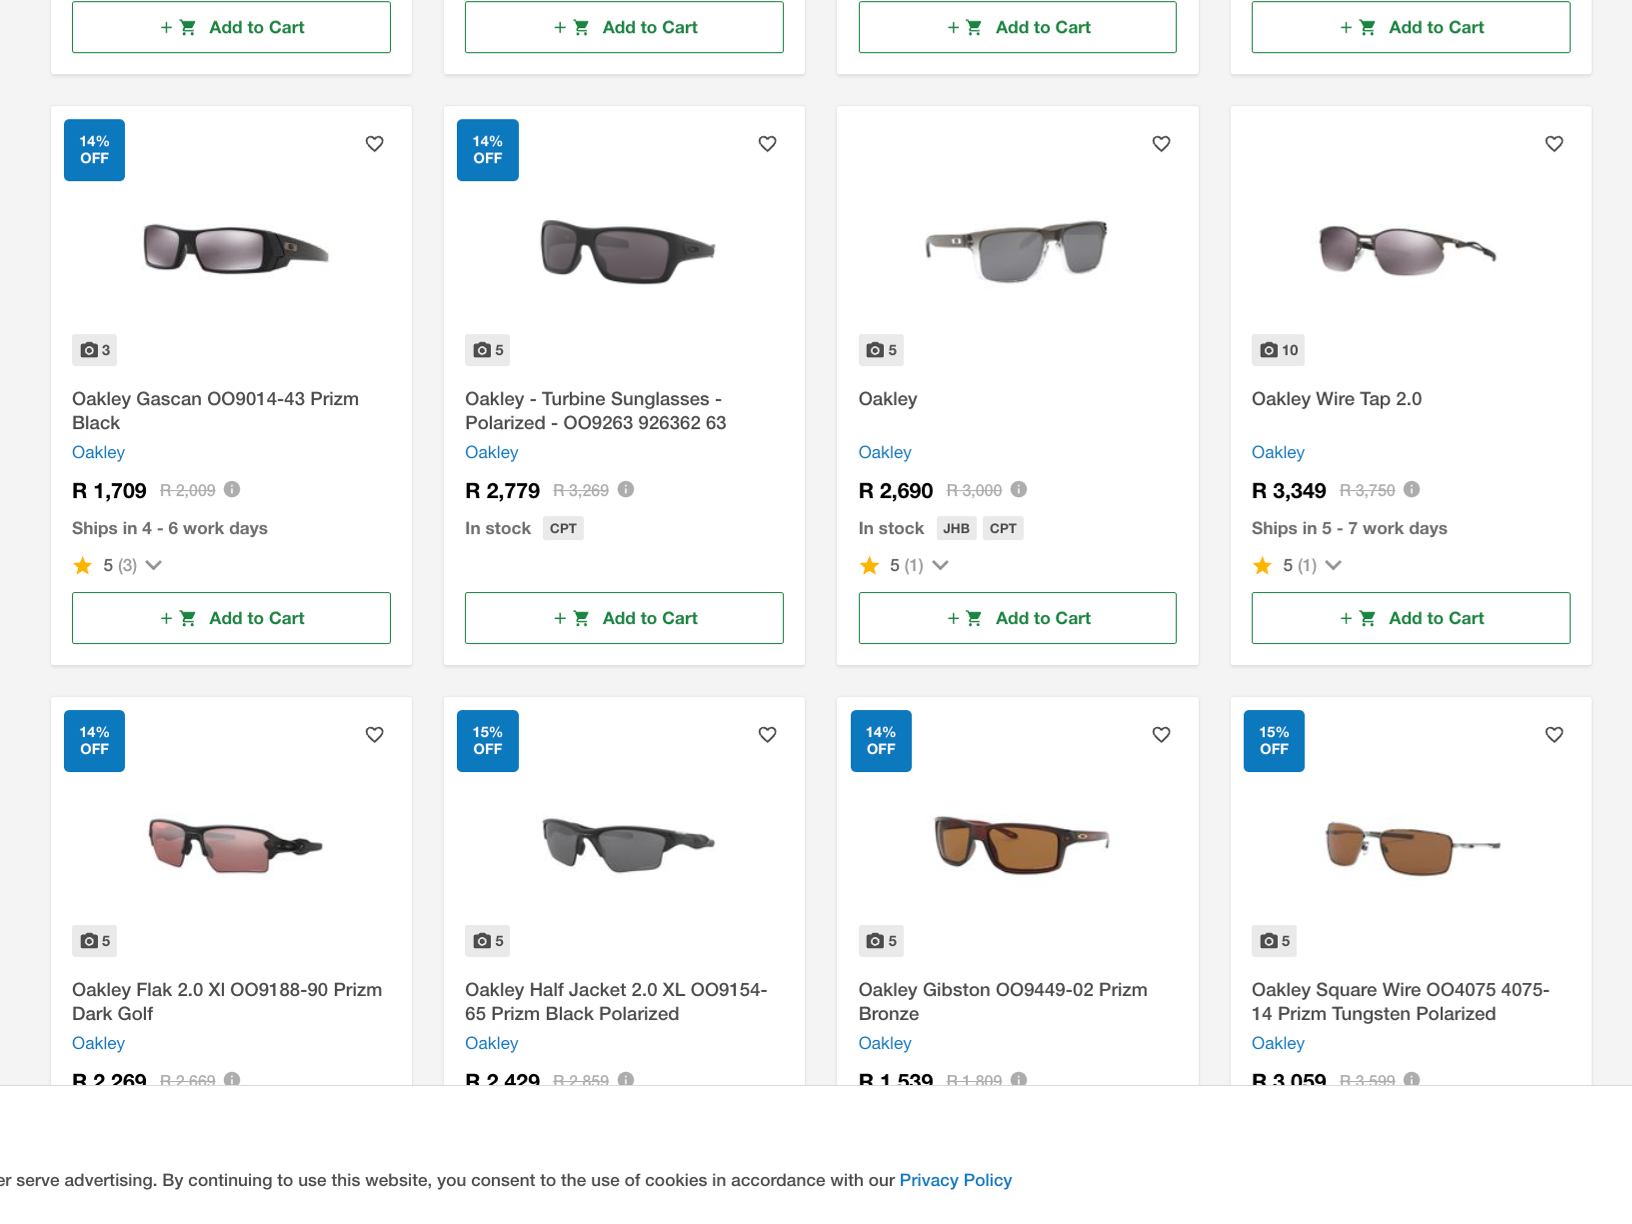Click info icon beside R 3,000 price
The image size is (1632, 1224).
tap(1019, 489)
